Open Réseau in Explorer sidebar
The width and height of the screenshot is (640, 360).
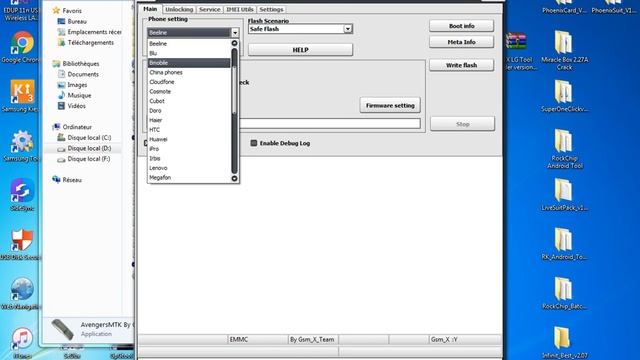click(x=72, y=180)
